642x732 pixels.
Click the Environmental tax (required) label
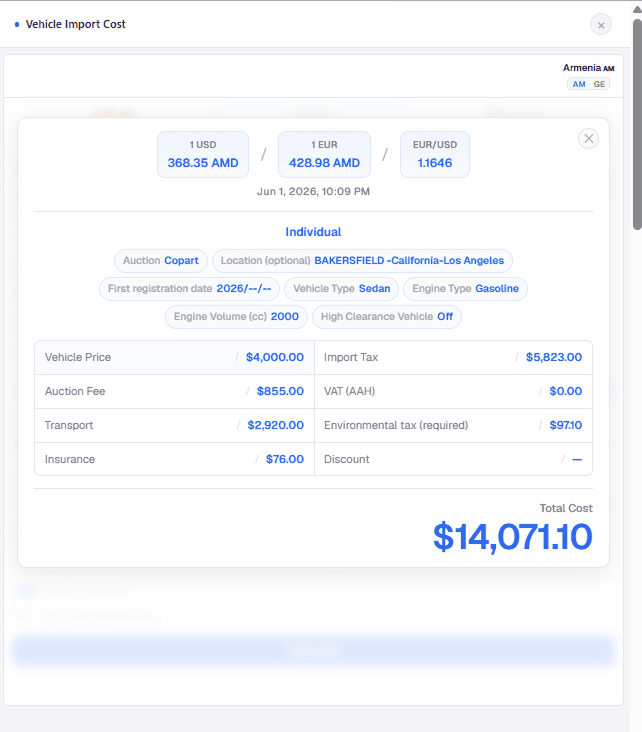click(x=396, y=425)
